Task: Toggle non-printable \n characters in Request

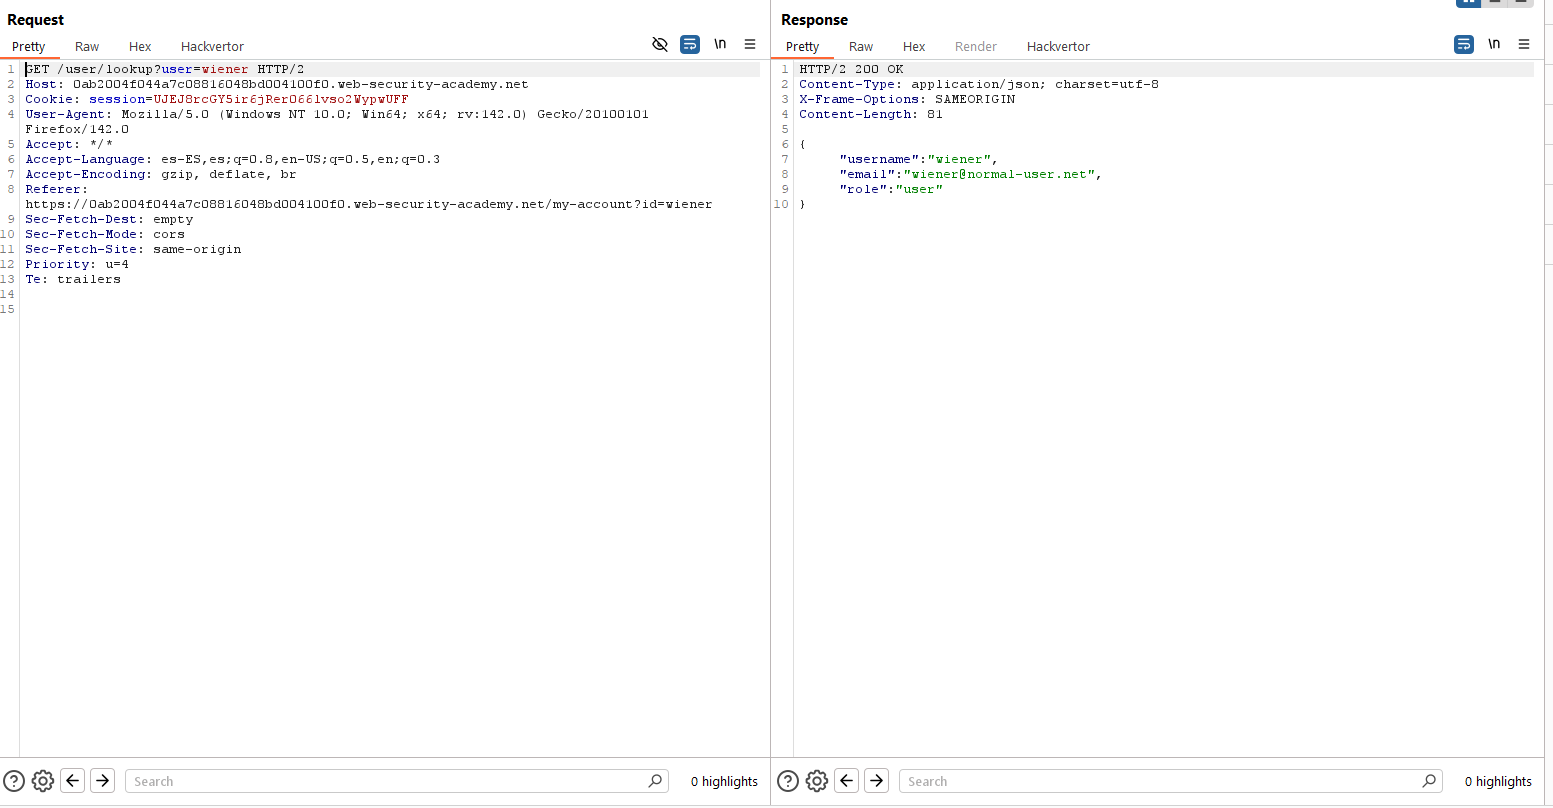Action: tap(720, 44)
